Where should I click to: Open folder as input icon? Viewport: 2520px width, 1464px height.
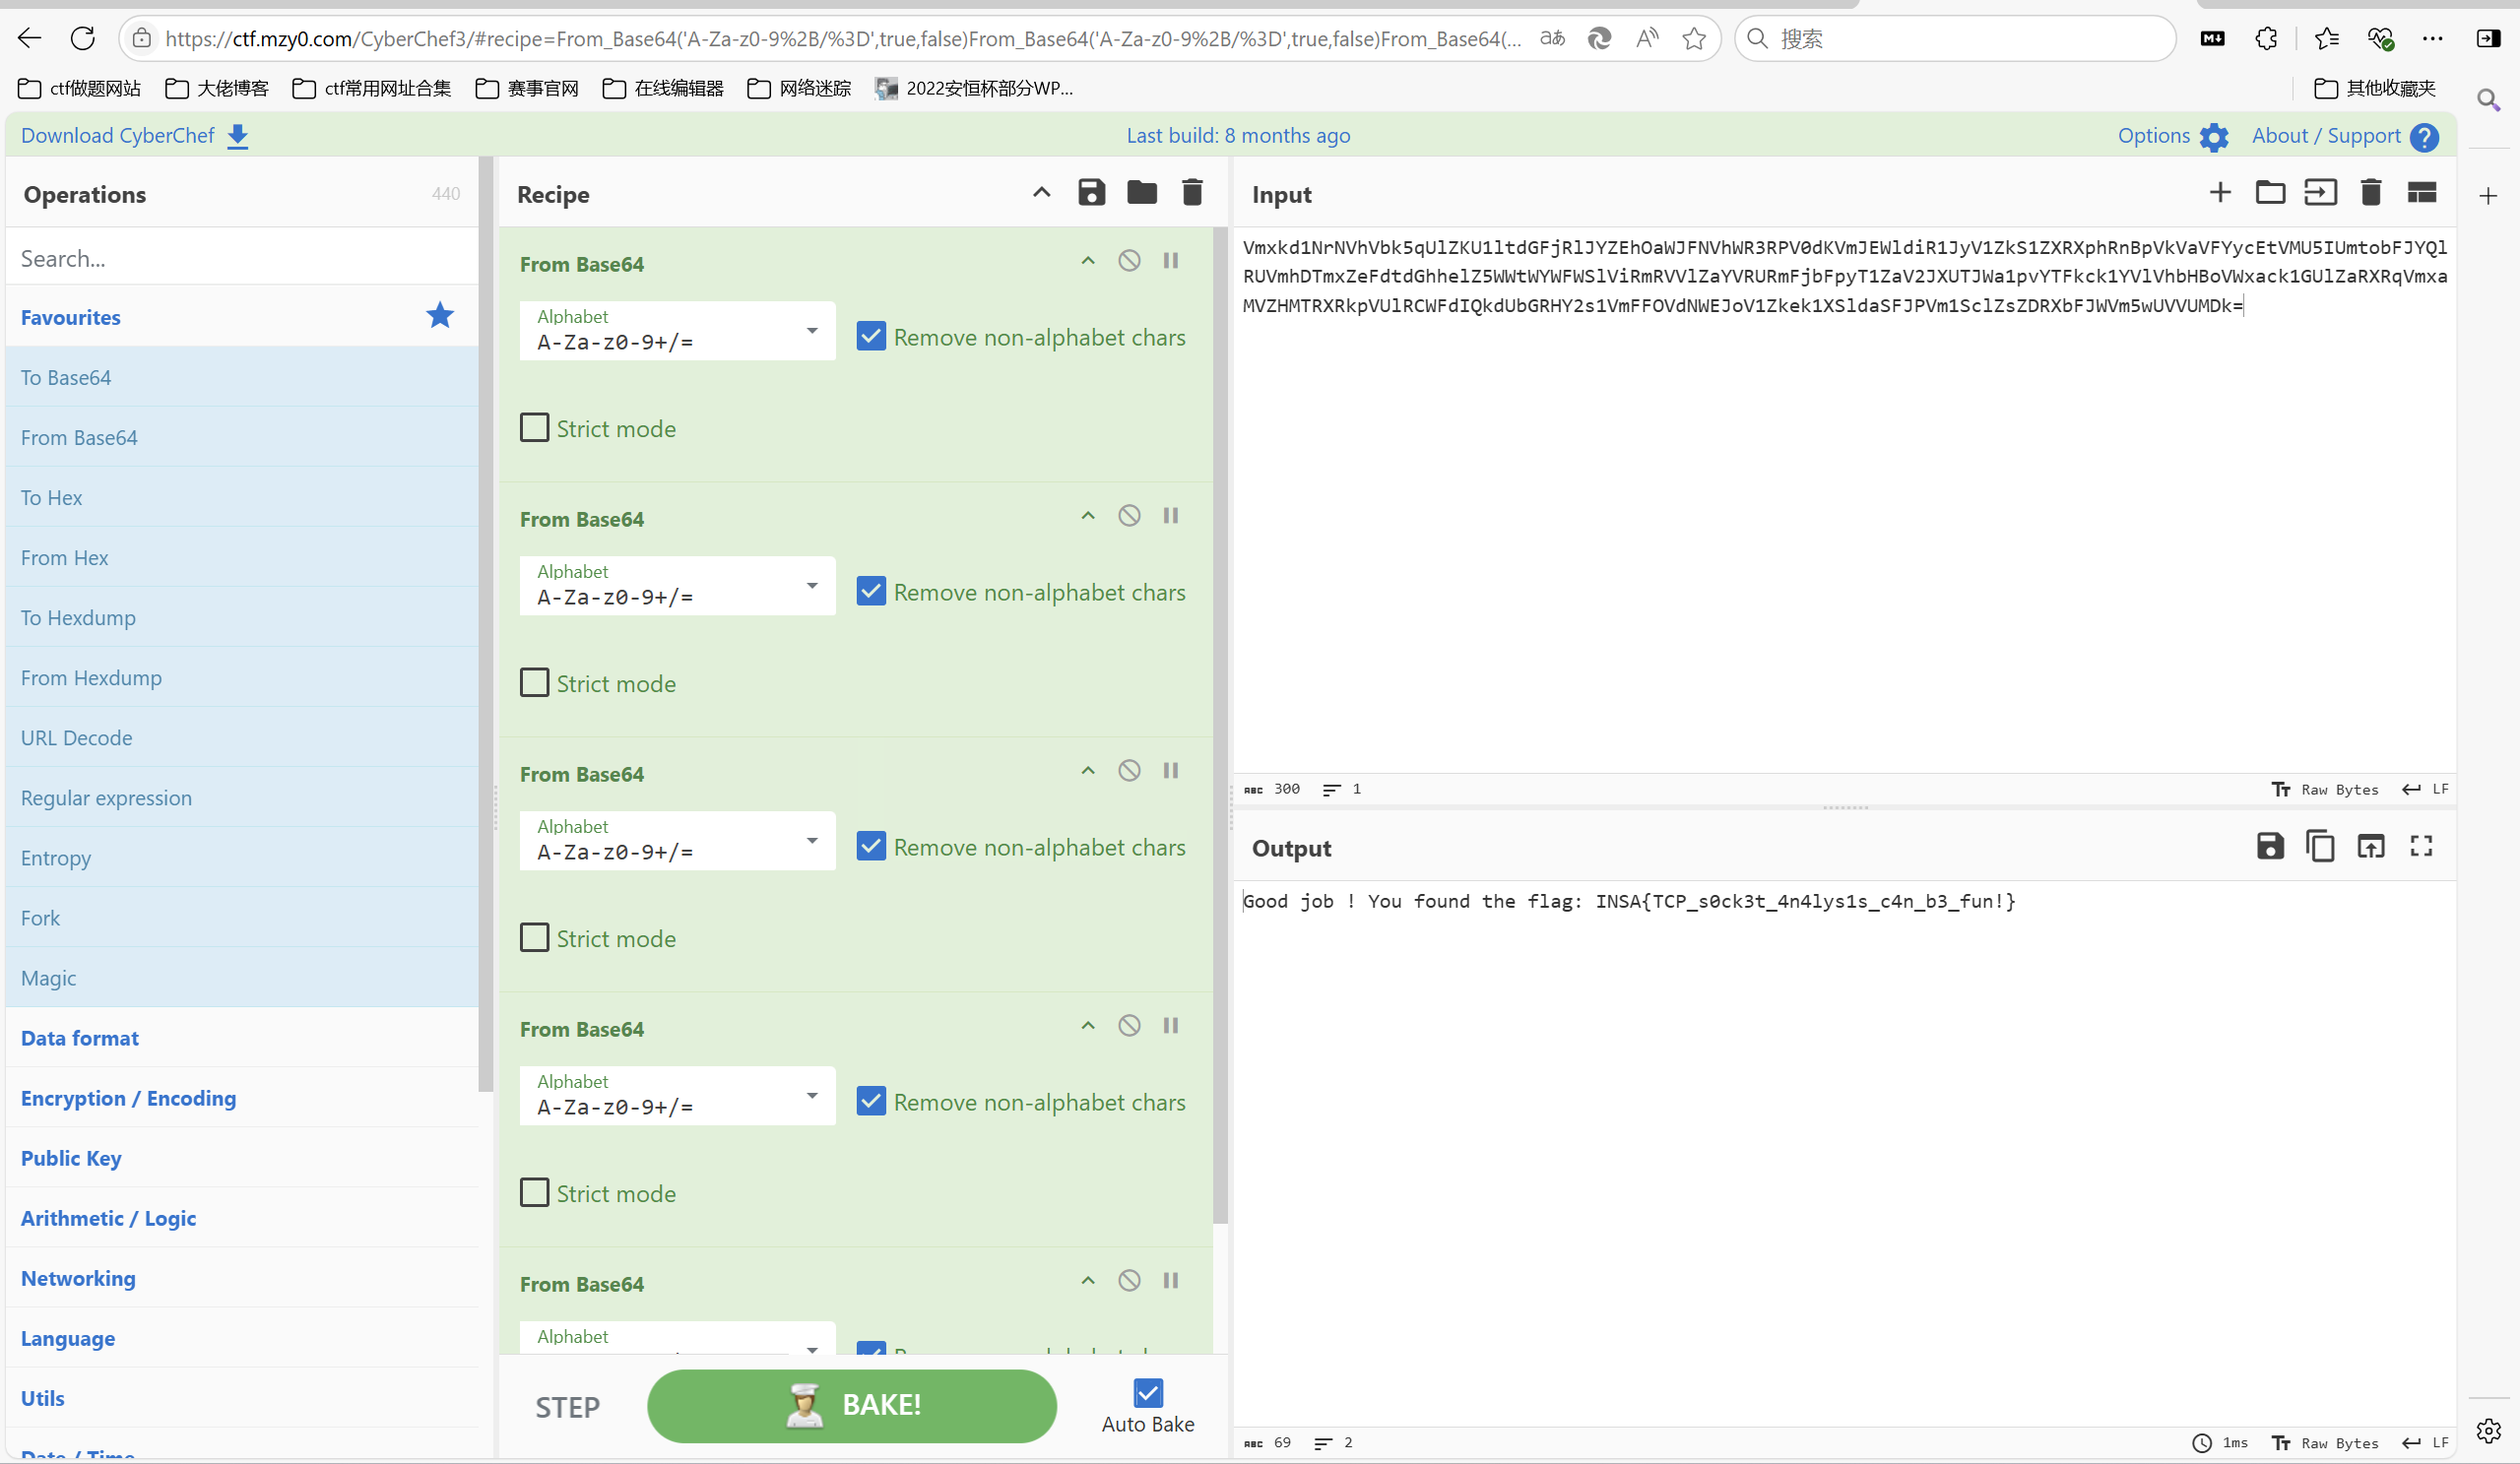coord(2270,192)
